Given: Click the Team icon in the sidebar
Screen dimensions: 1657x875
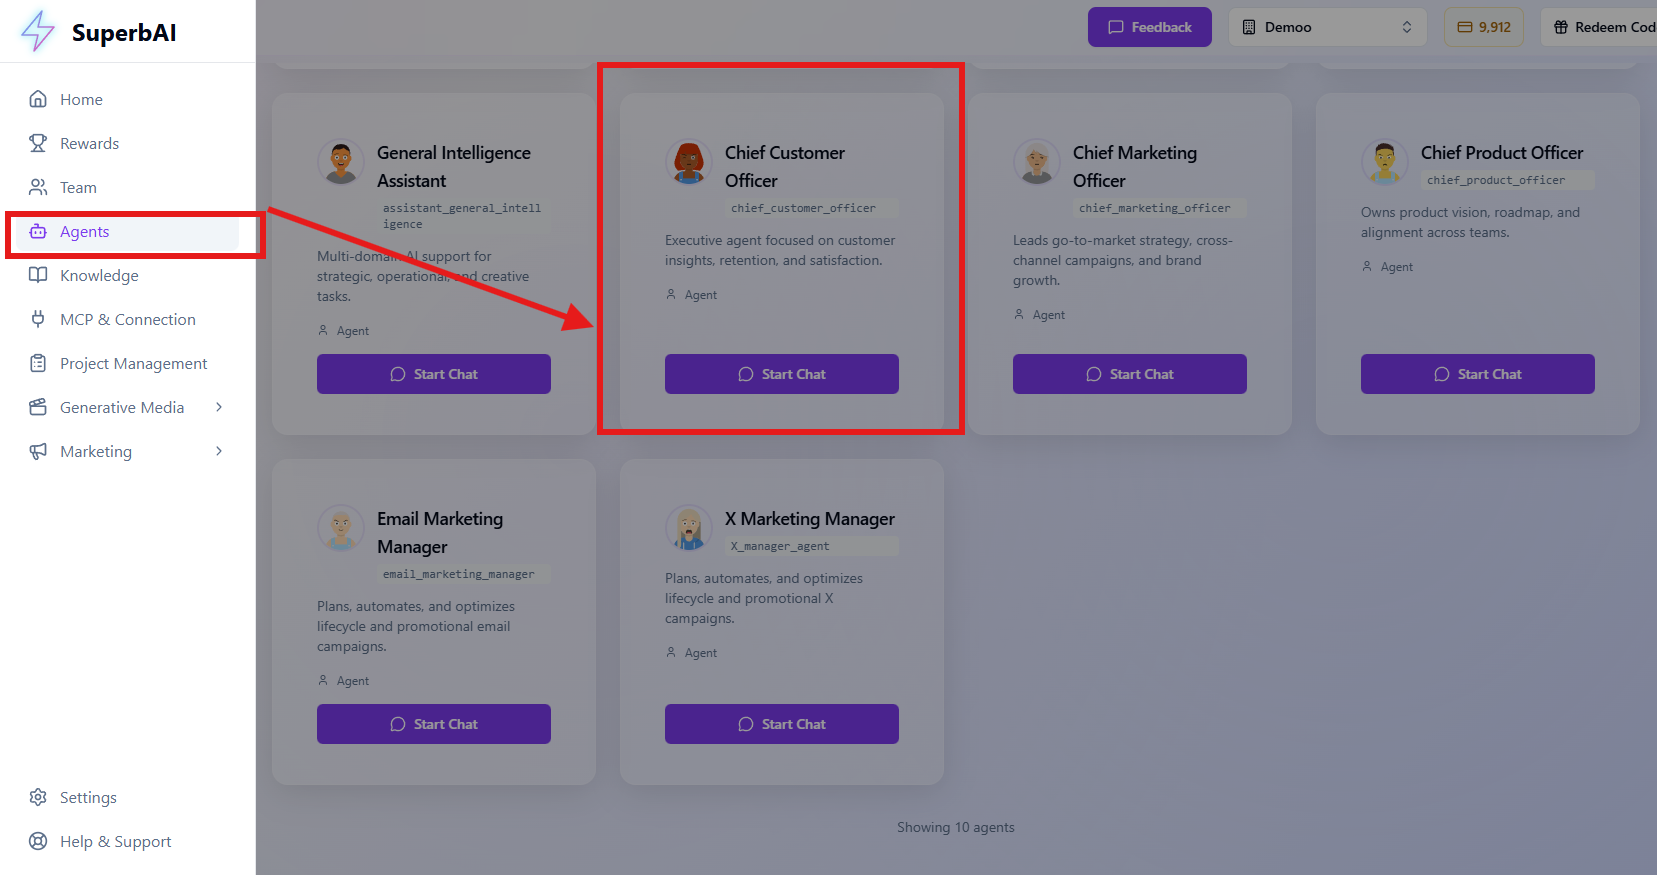Looking at the screenshot, I should coord(38,187).
